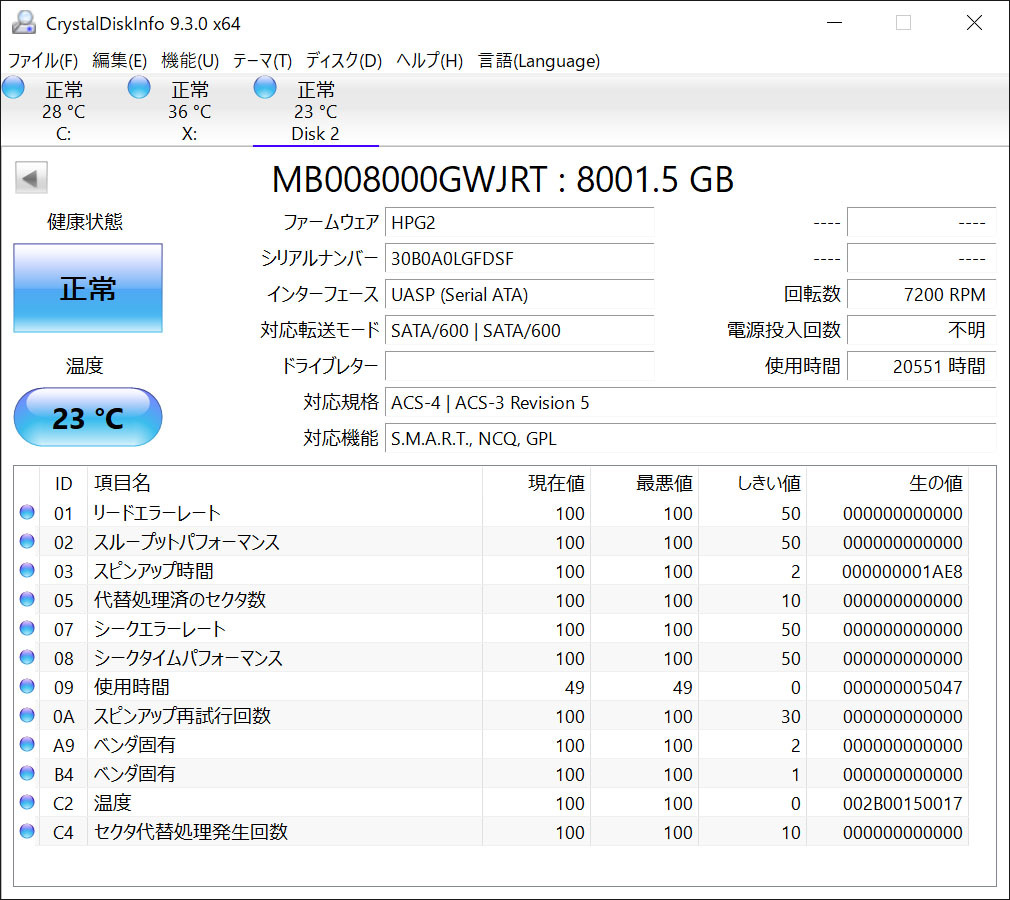Open the テーマ(T) menu
This screenshot has height=900, width=1010.
point(262,61)
